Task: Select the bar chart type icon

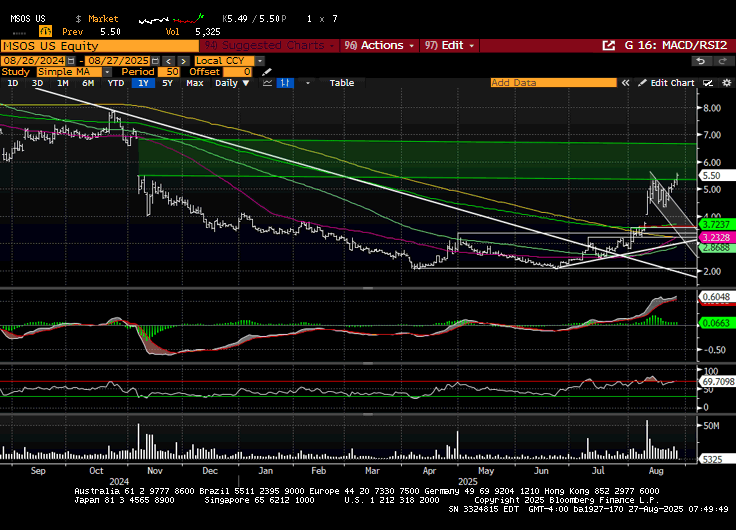Action: [x=285, y=83]
